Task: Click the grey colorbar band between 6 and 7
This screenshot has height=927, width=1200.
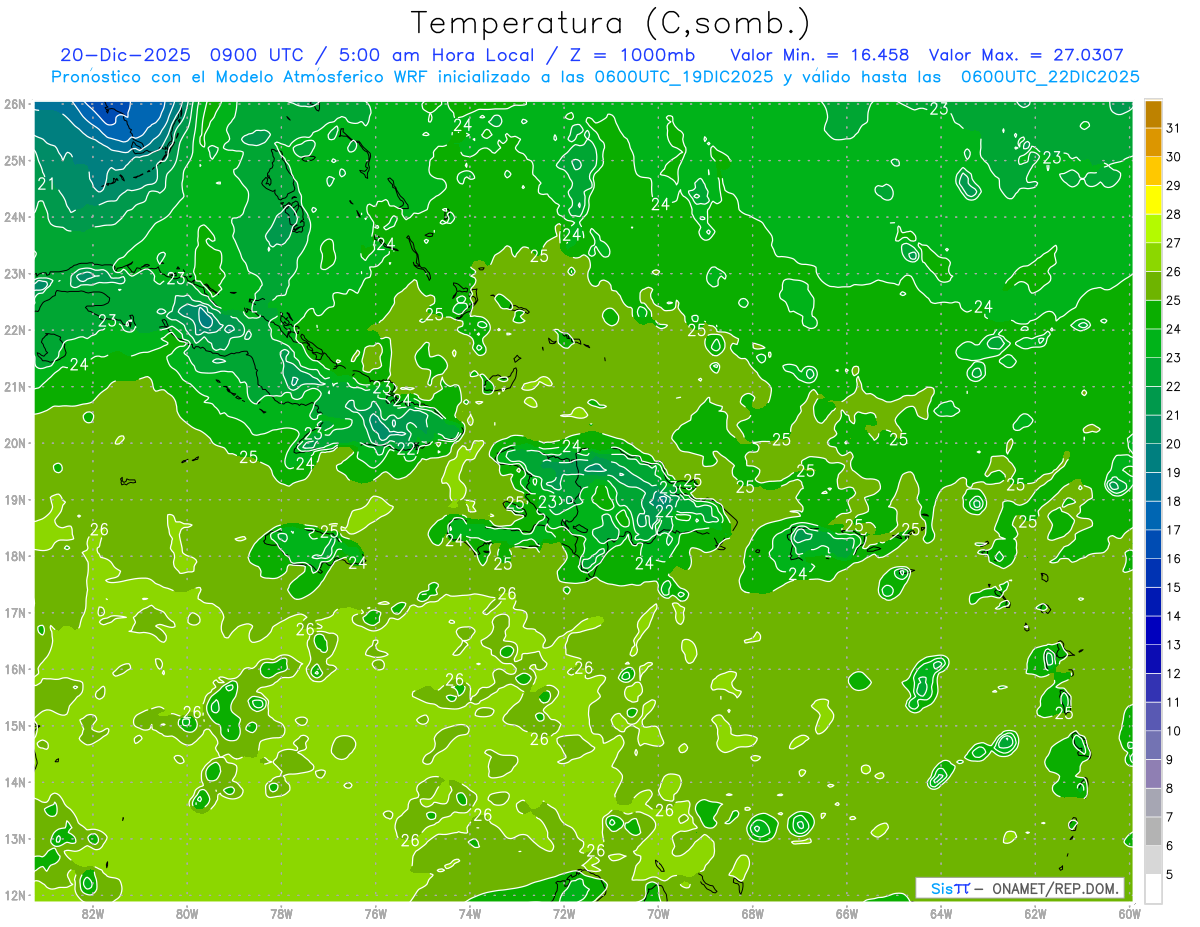Action: pos(1153,831)
